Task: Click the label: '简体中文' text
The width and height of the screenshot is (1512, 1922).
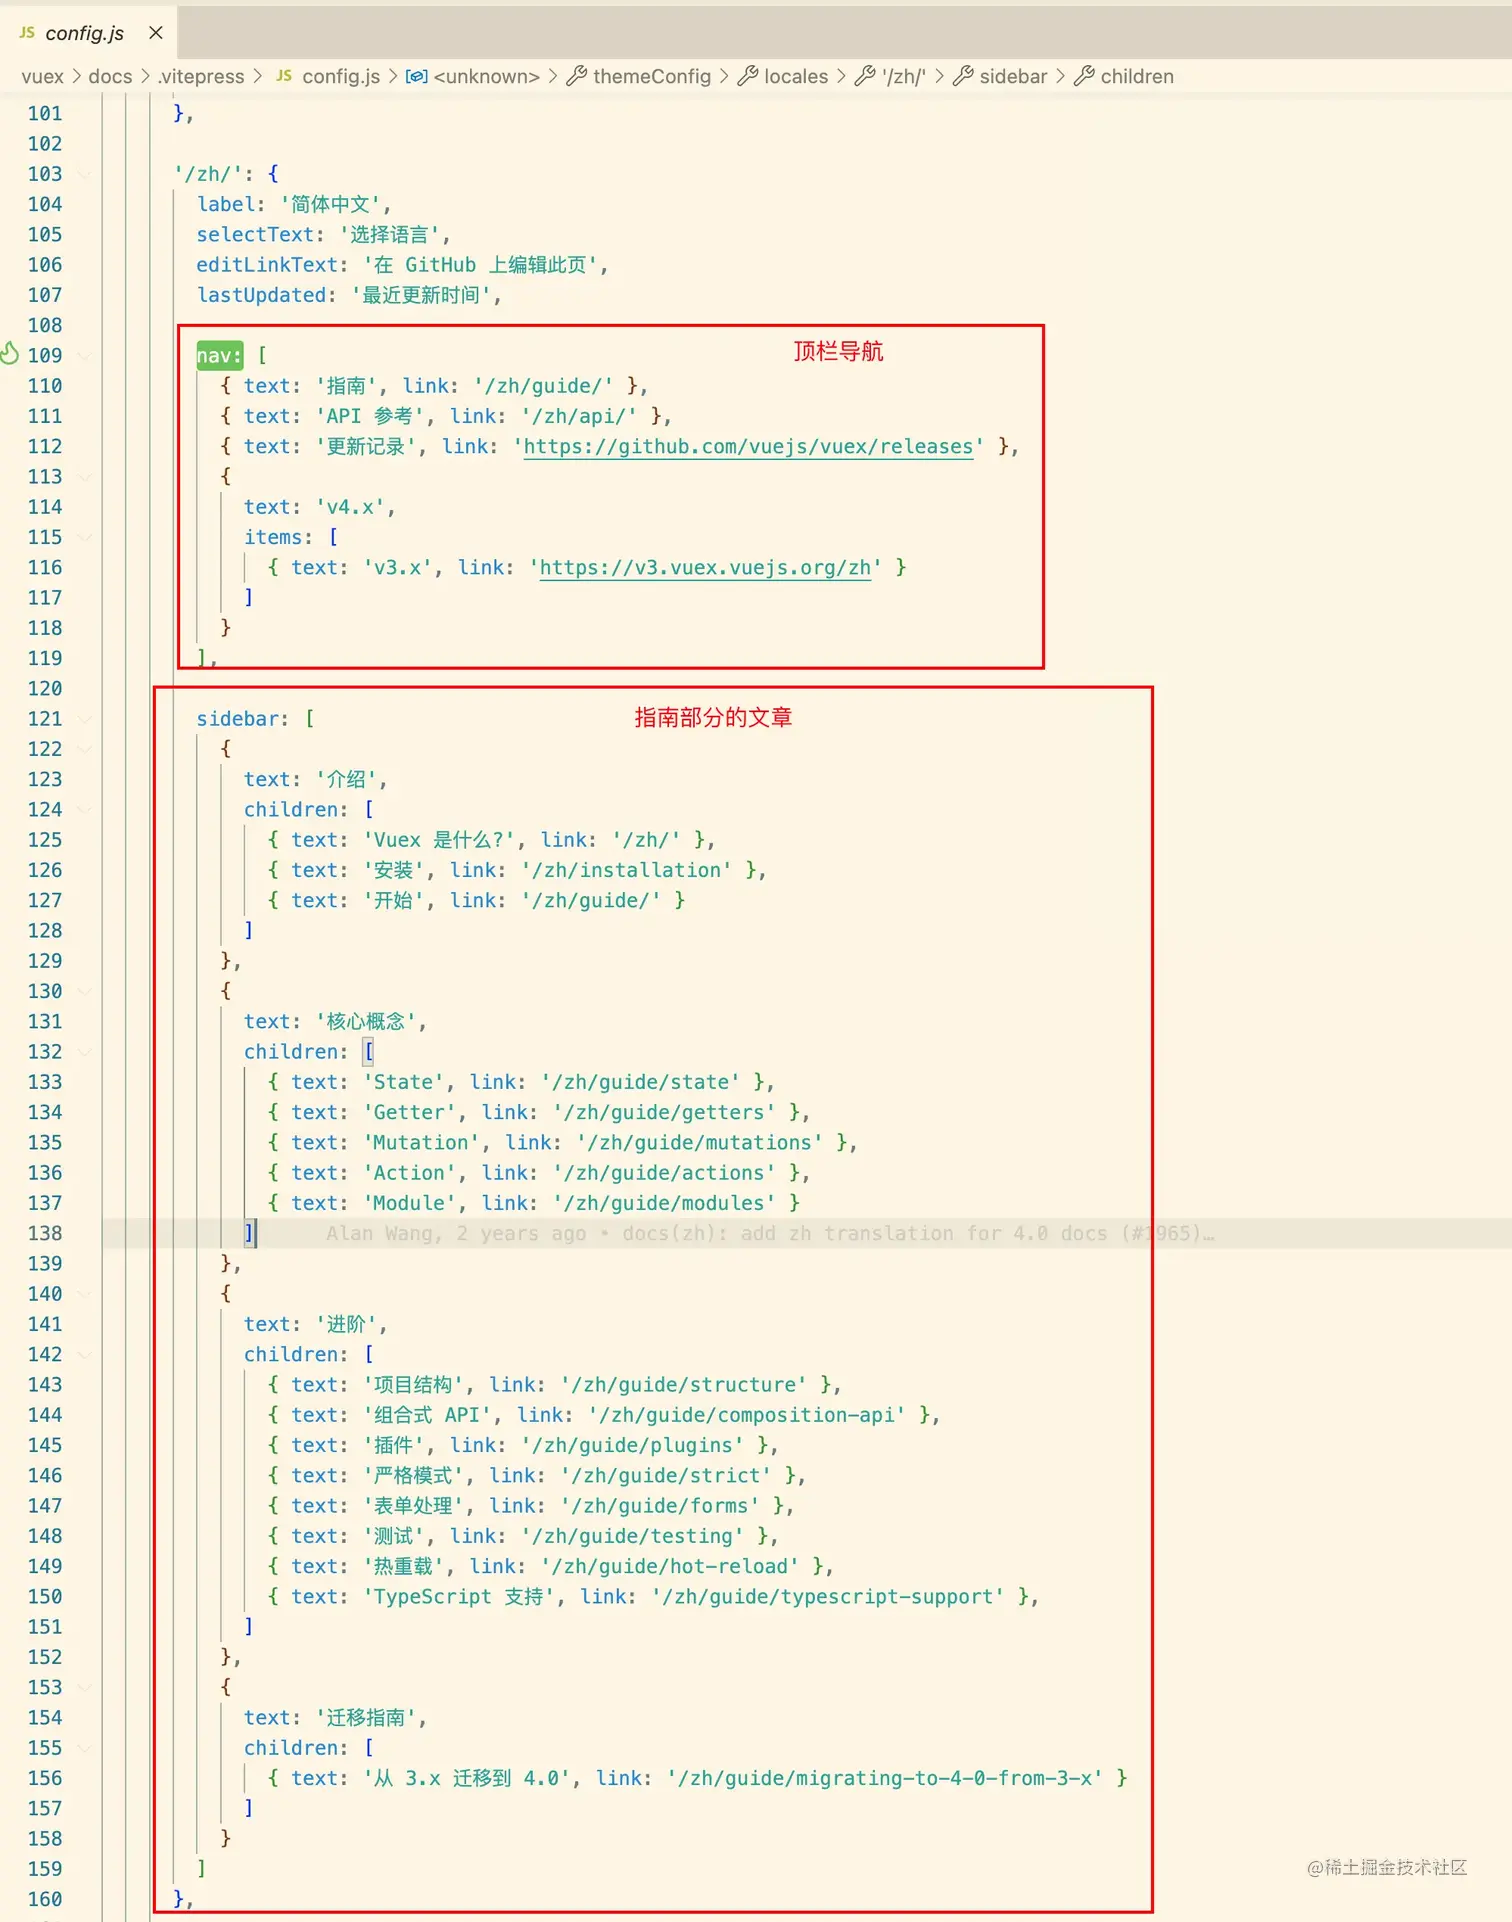Action: point(293,204)
